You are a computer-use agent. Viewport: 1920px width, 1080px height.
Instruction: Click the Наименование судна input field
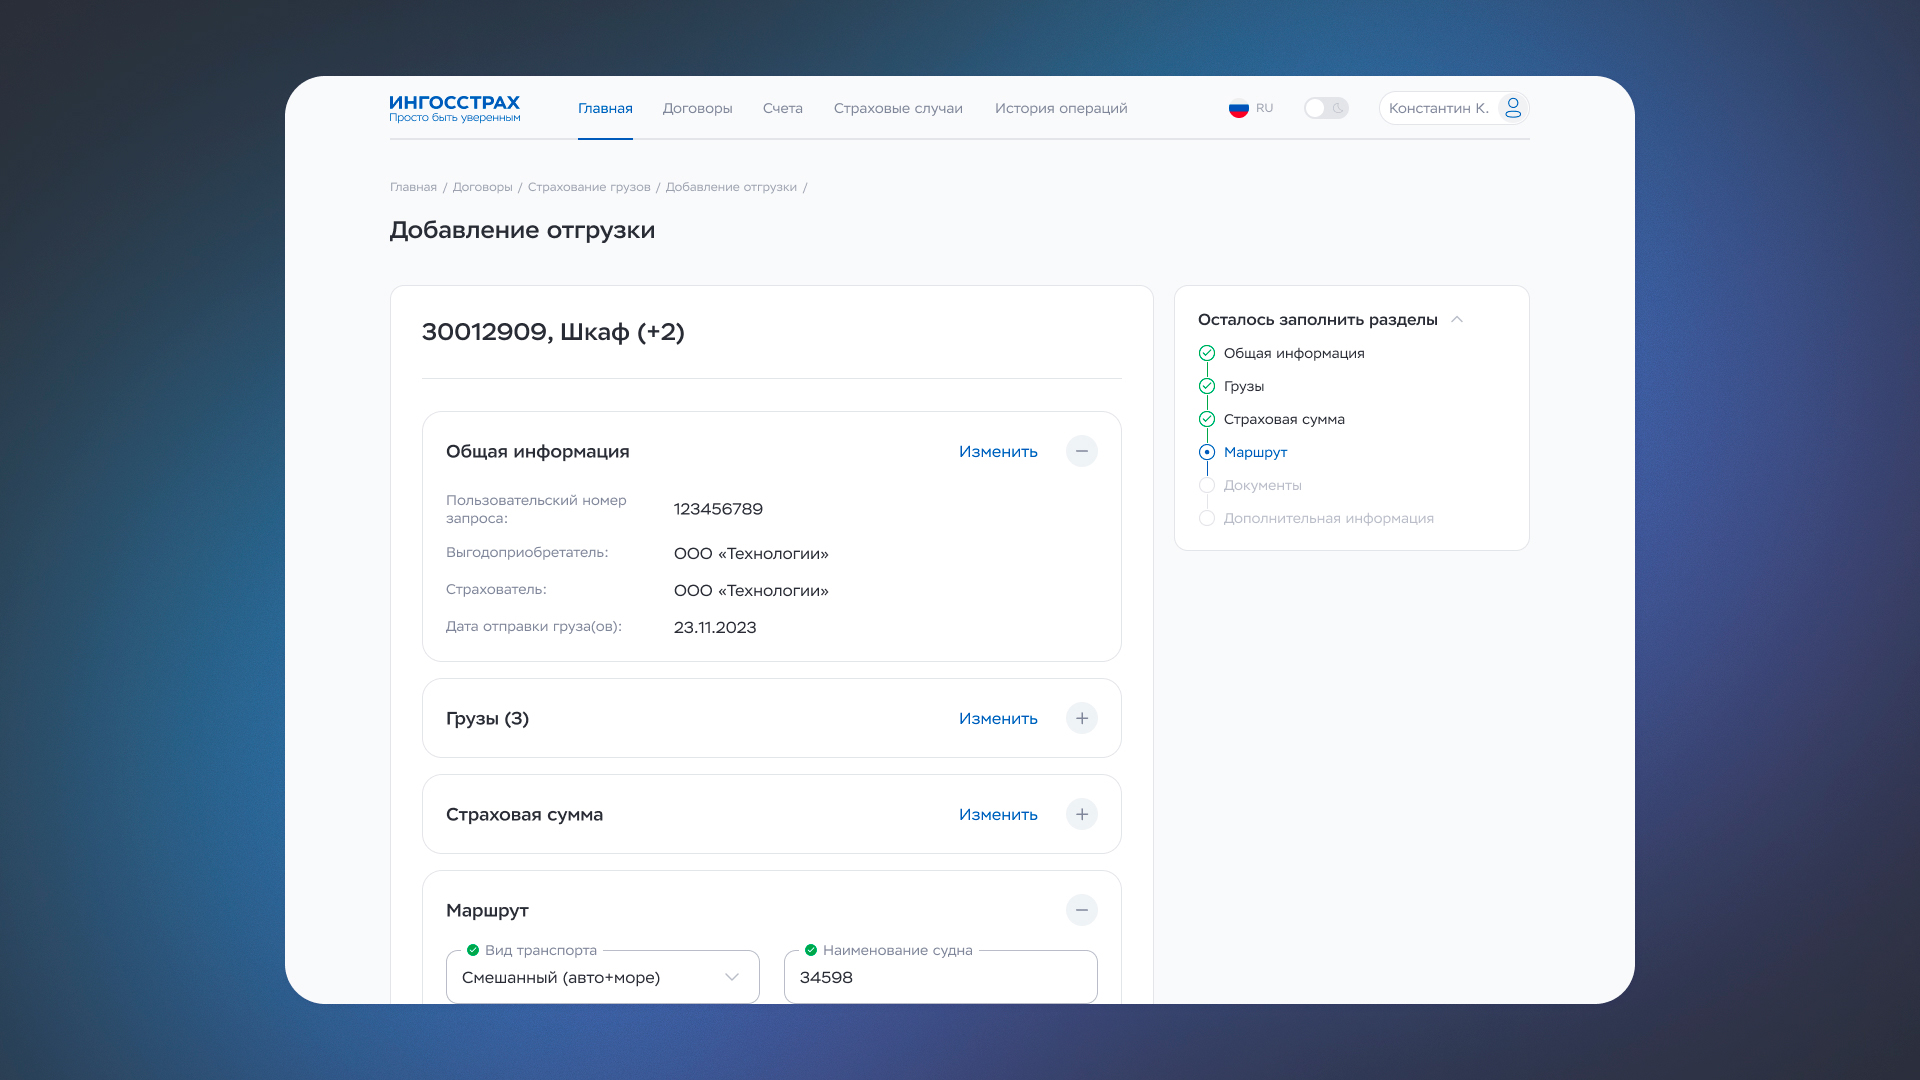point(940,977)
